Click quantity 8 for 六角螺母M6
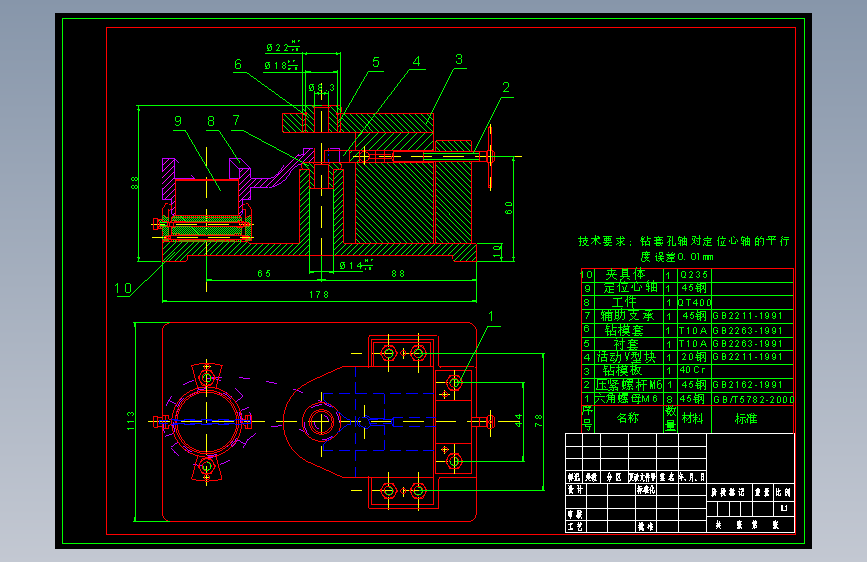The height and width of the screenshot is (562, 867). click(669, 399)
